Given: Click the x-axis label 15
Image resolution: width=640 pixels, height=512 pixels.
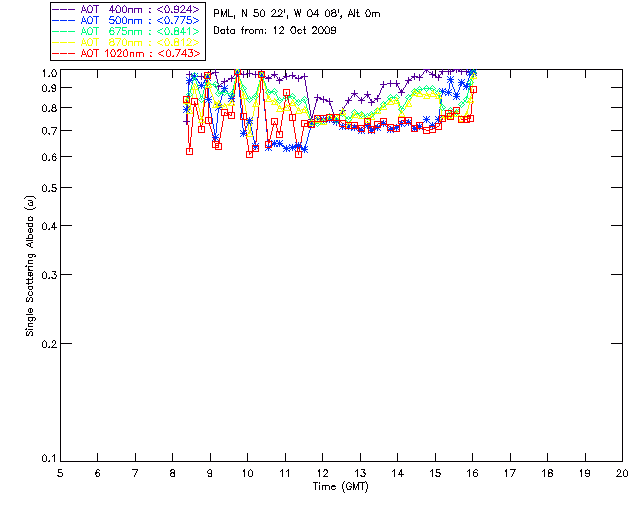Looking at the screenshot, I should 435,473.
